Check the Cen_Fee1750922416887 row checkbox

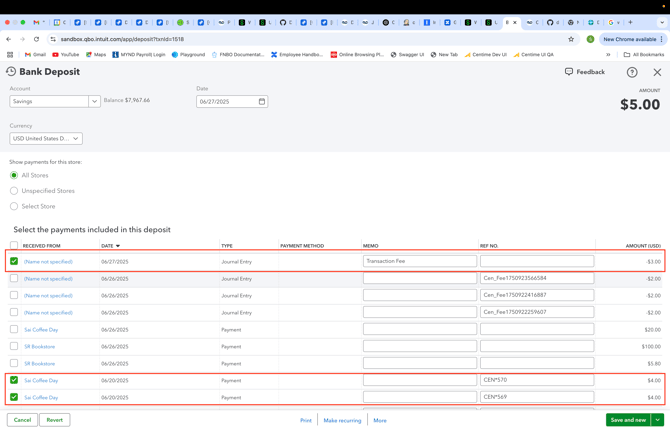click(x=14, y=295)
